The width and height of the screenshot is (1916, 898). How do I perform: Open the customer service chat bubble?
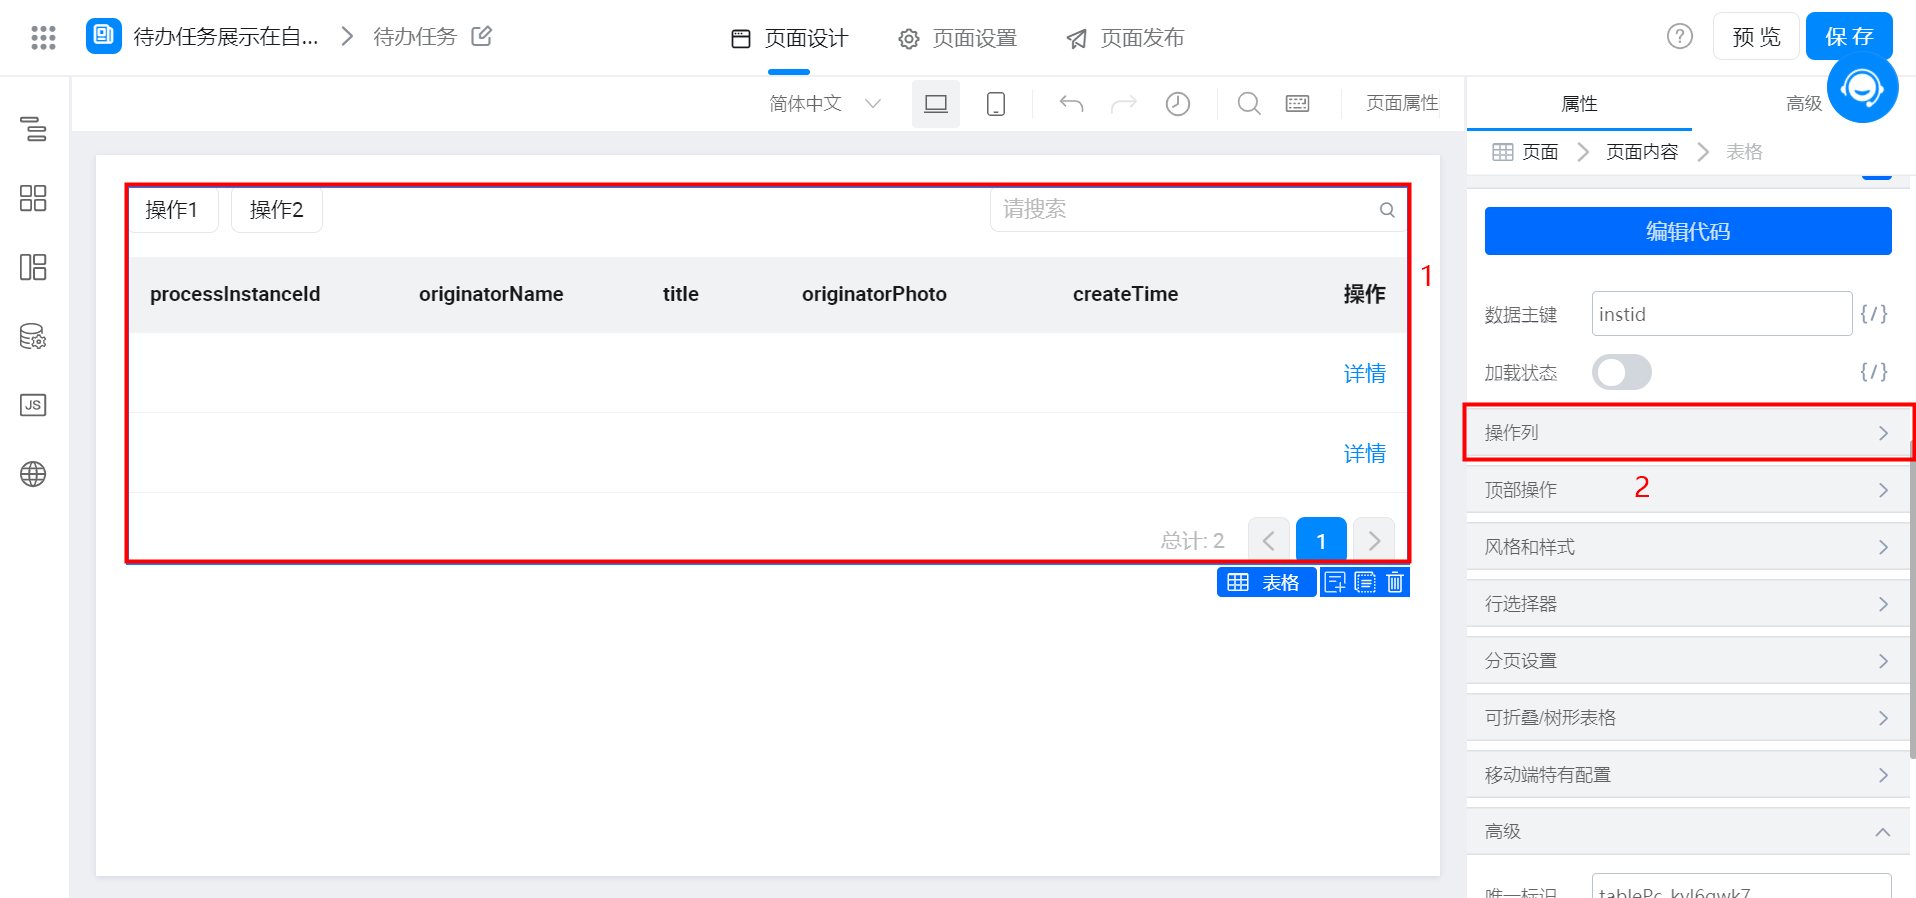[1862, 88]
